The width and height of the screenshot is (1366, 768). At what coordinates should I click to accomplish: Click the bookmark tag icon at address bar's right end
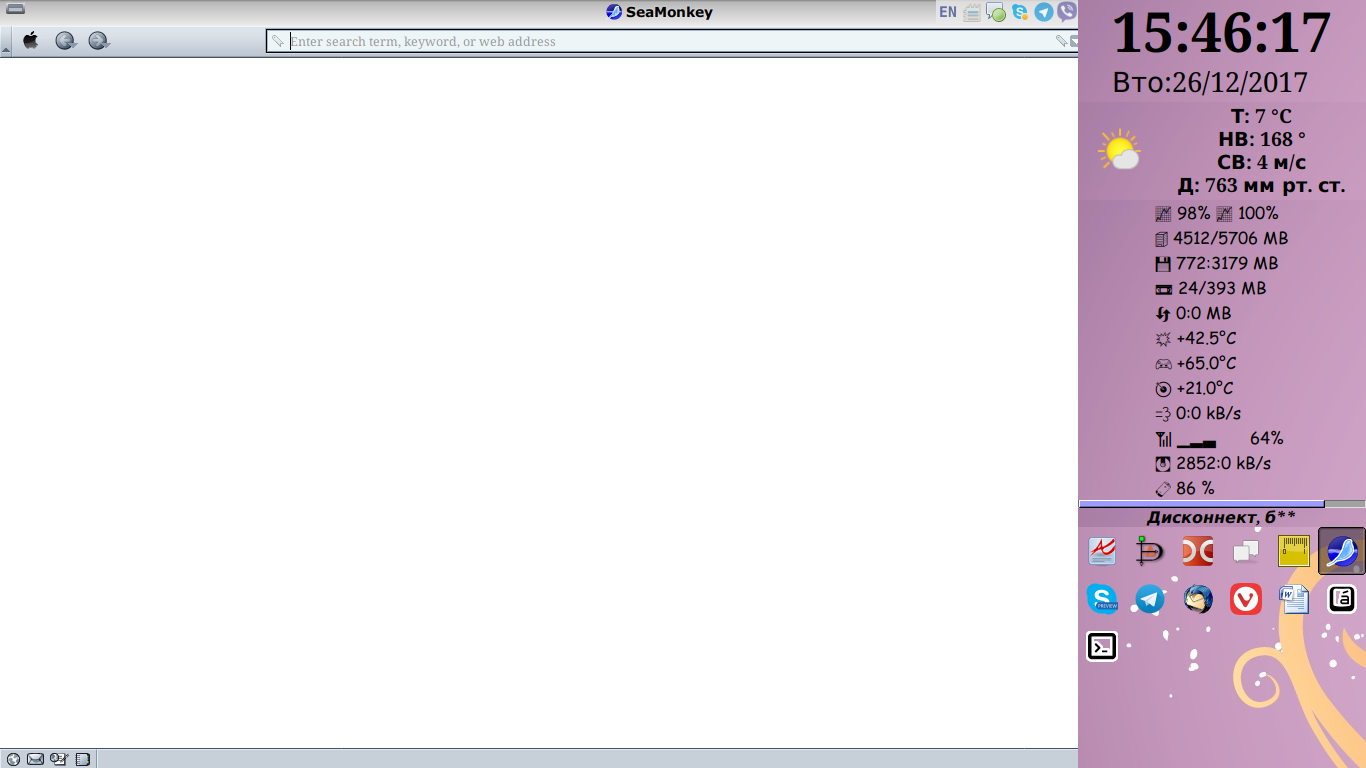click(1061, 41)
